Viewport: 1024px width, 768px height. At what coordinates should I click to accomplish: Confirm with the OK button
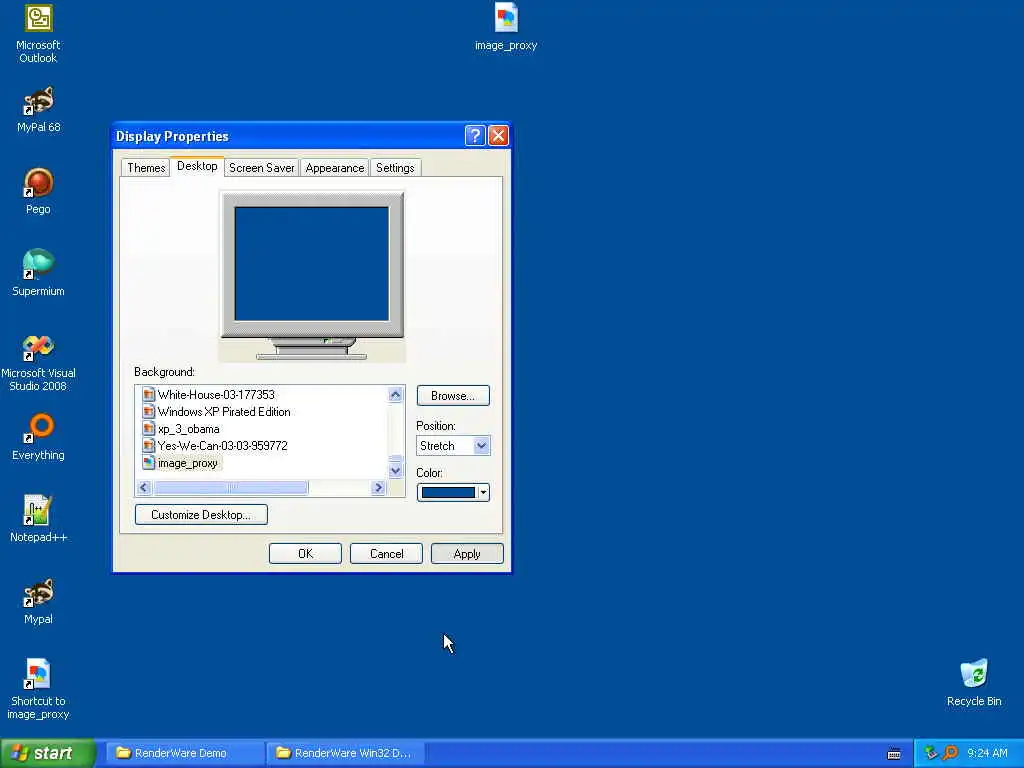(306, 554)
